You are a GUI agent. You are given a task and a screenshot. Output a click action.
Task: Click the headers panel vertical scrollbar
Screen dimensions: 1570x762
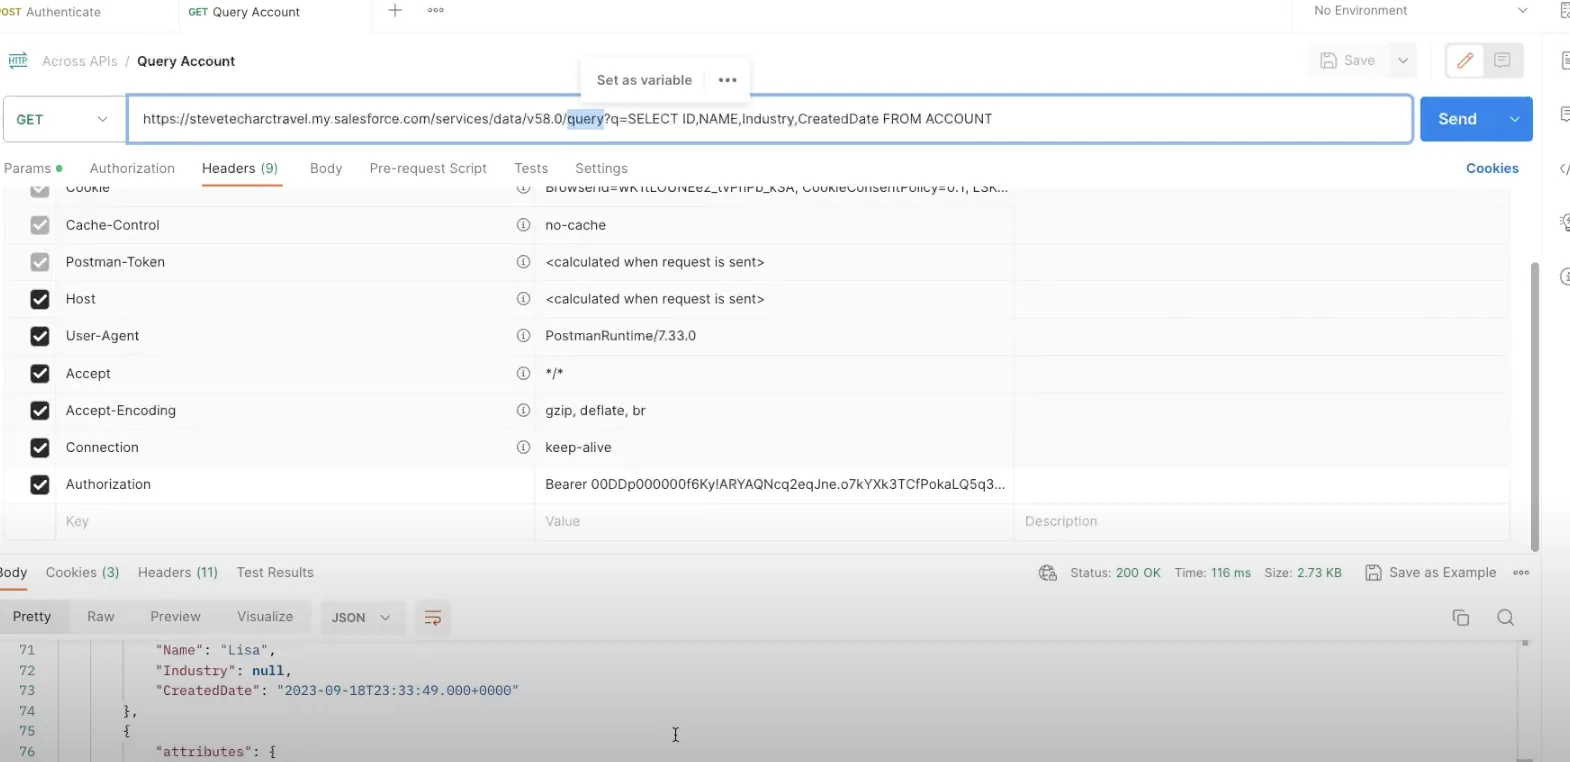pos(1535,406)
